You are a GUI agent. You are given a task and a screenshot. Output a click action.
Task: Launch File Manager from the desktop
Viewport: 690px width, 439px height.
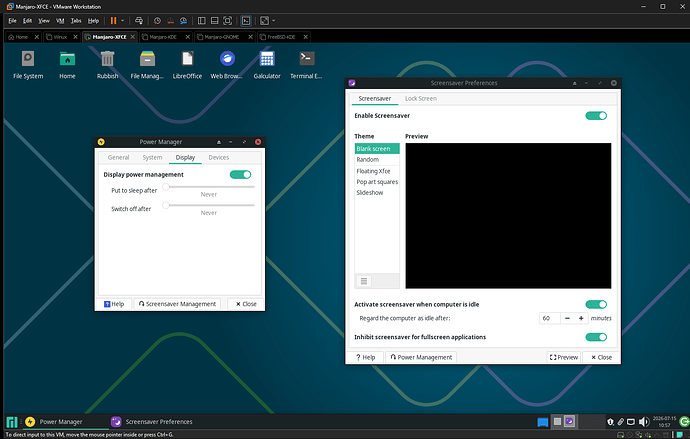click(x=147, y=65)
